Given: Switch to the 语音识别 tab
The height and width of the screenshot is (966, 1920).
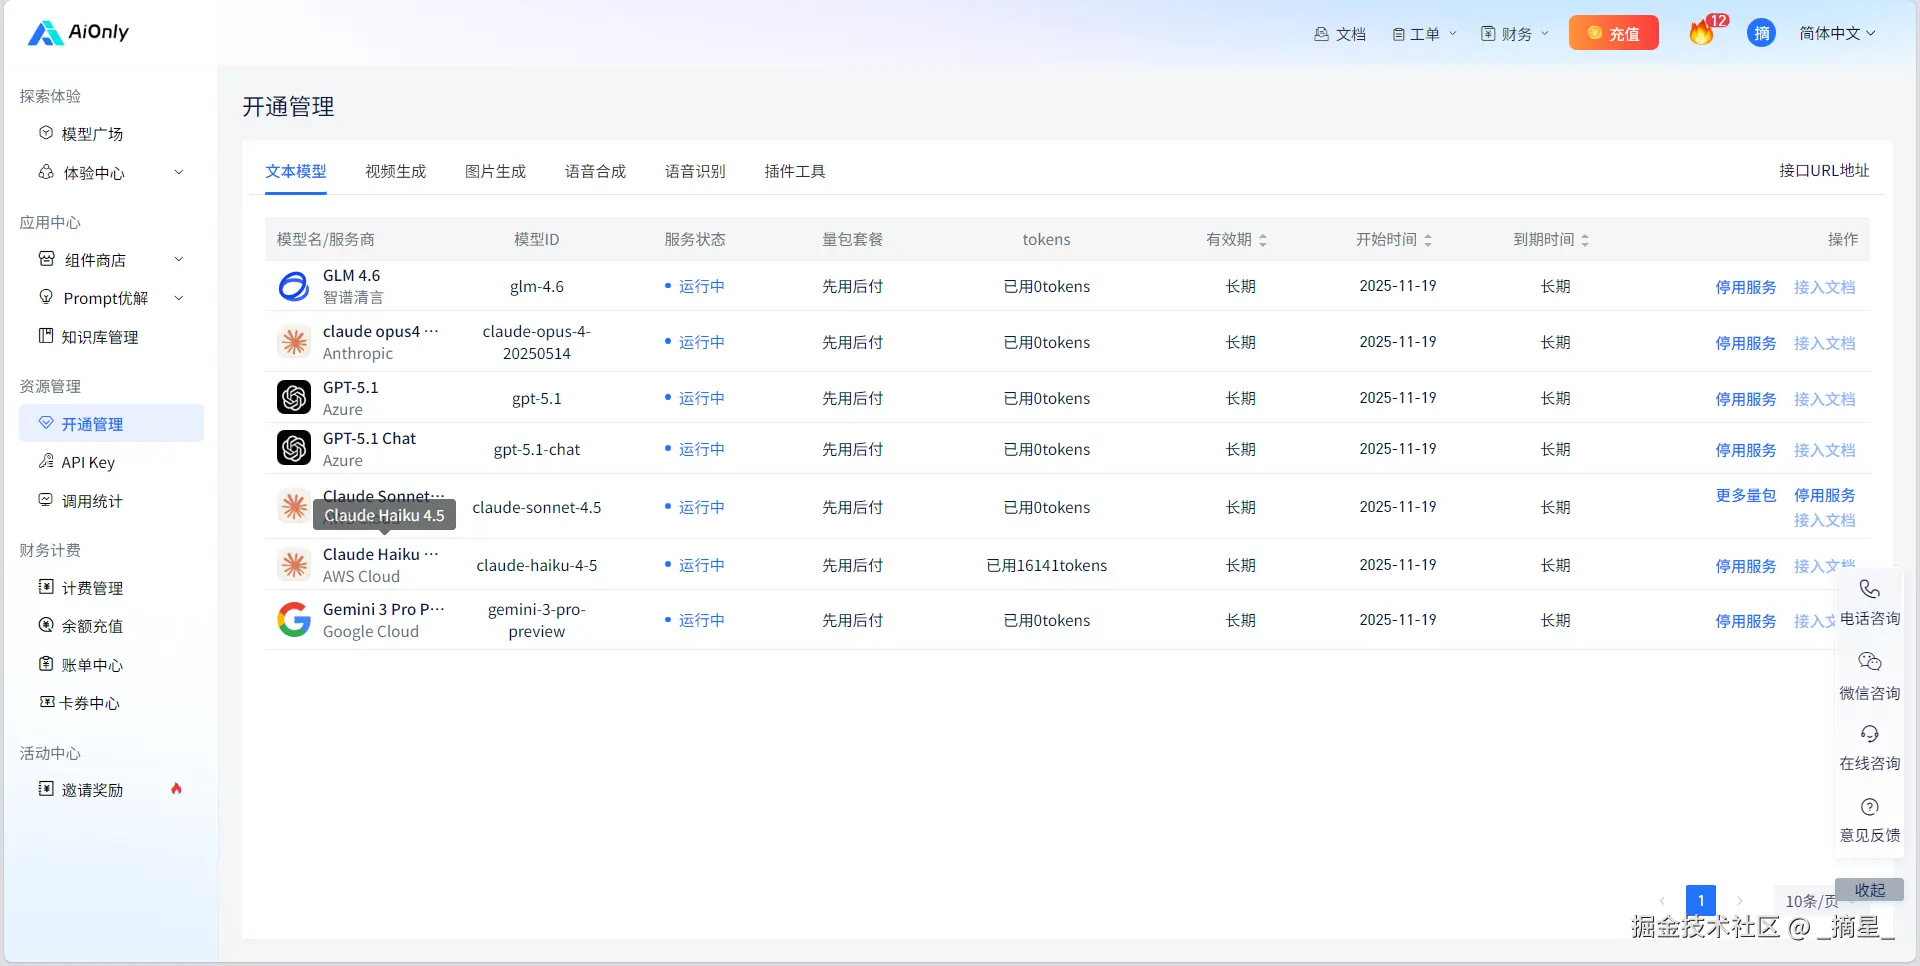Looking at the screenshot, I should click(x=696, y=172).
